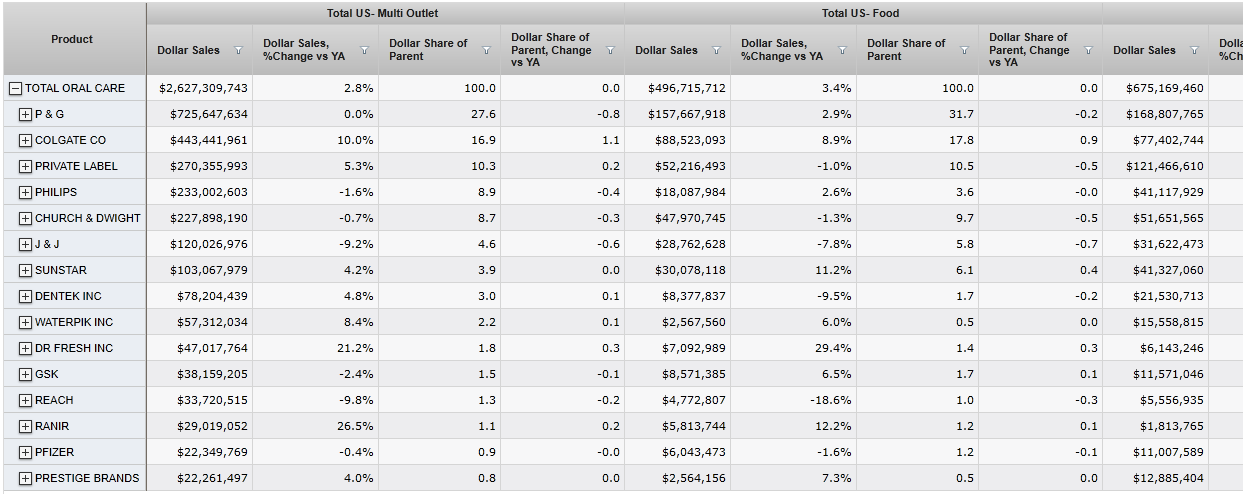
Task: Expand the PRIVATE LABEL row
Action: pos(25,166)
